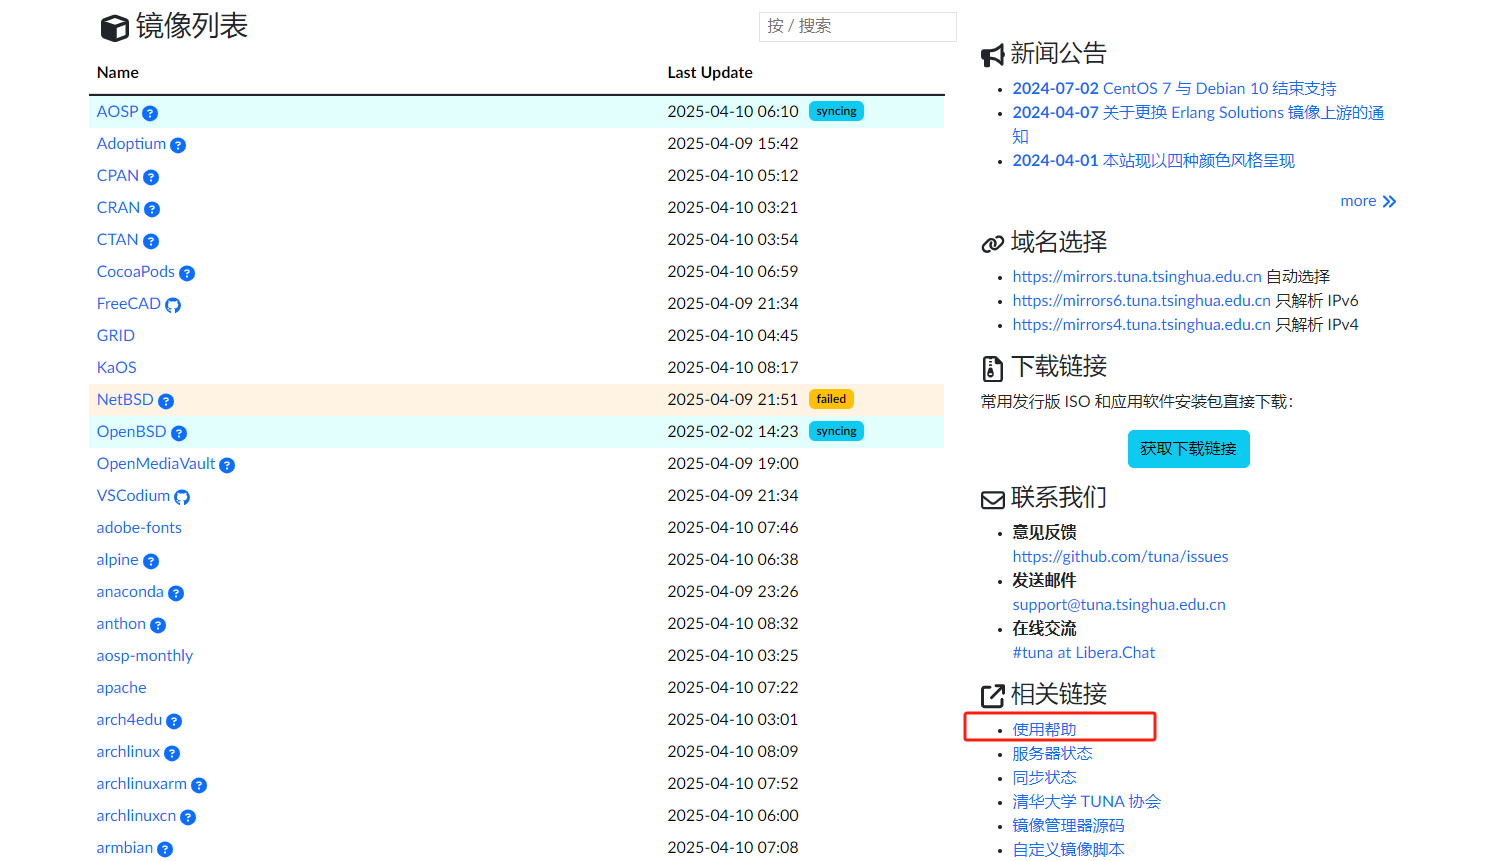Screen dimensions: 1488x861
Task: Open the armbian help icon
Action: (x=165, y=849)
